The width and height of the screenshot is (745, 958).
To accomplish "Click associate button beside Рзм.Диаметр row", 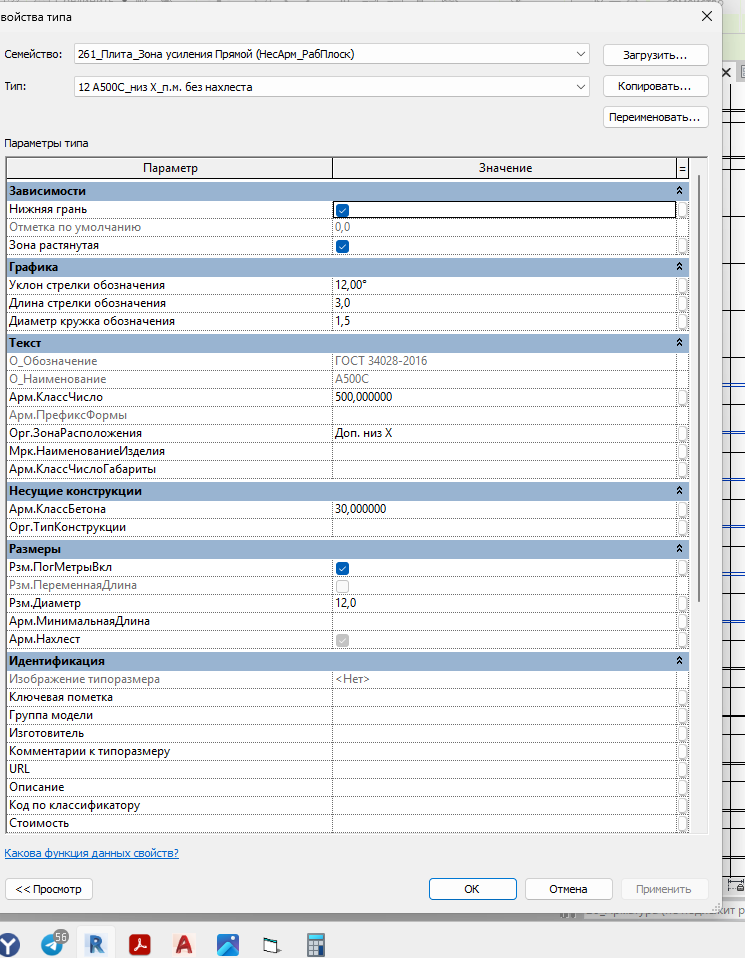I will click(682, 604).
